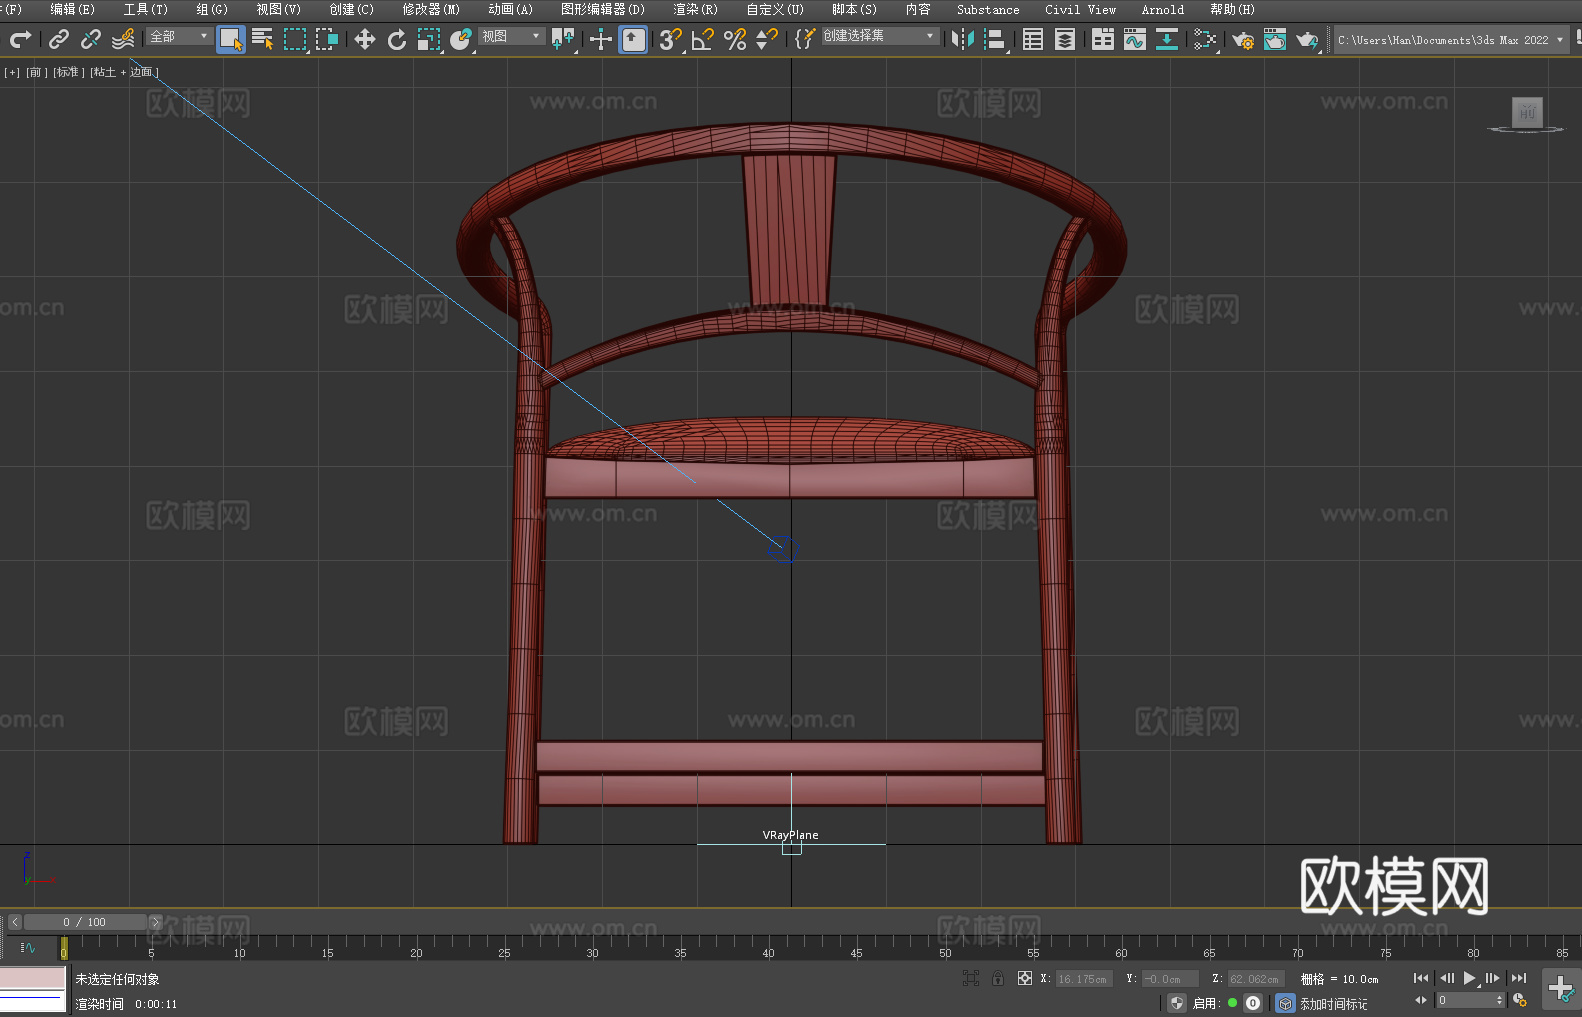Open the Schematic View icon

coord(1205,40)
